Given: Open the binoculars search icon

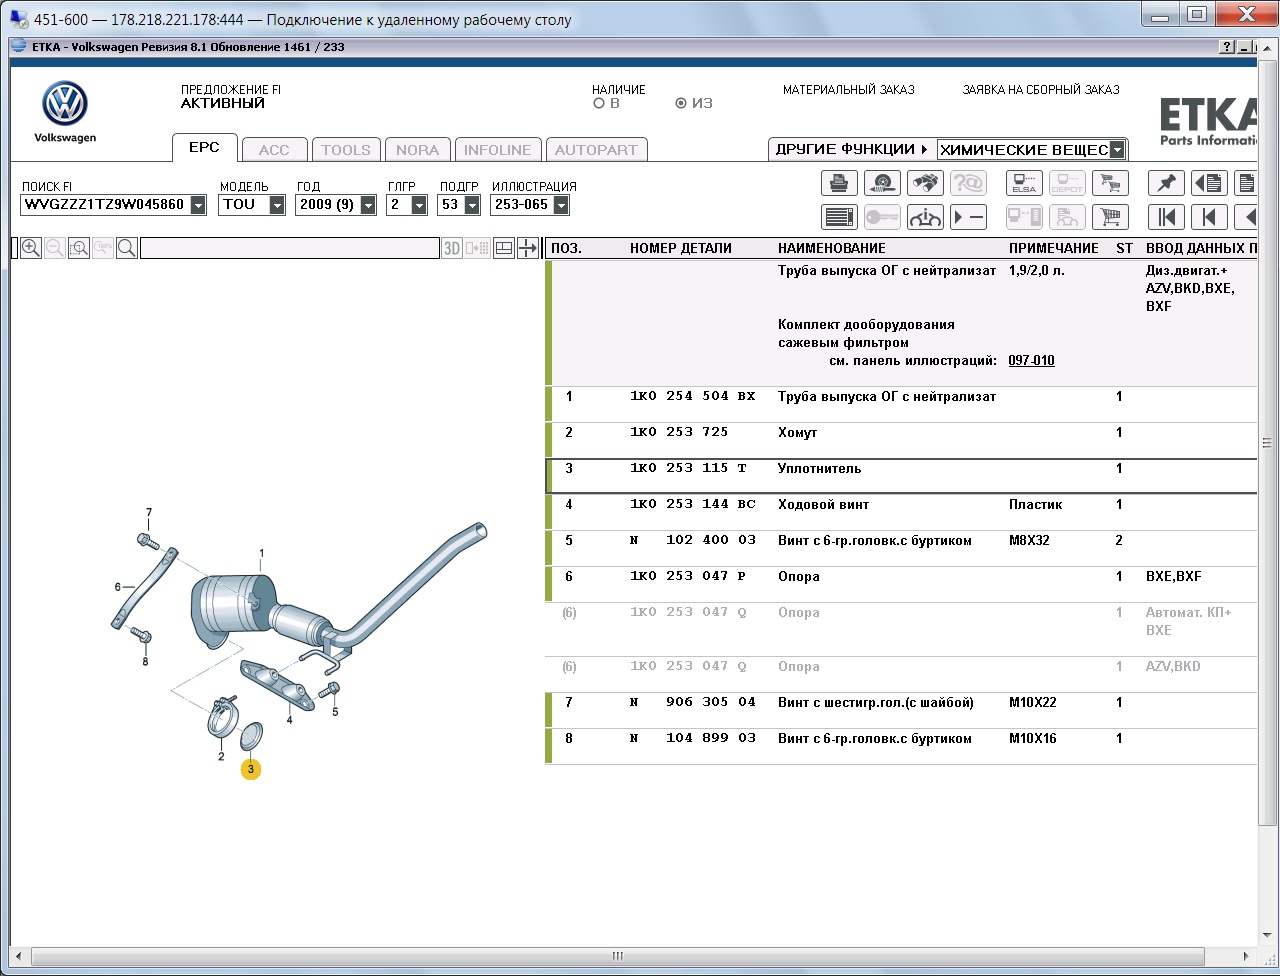Looking at the screenshot, I should (925, 183).
